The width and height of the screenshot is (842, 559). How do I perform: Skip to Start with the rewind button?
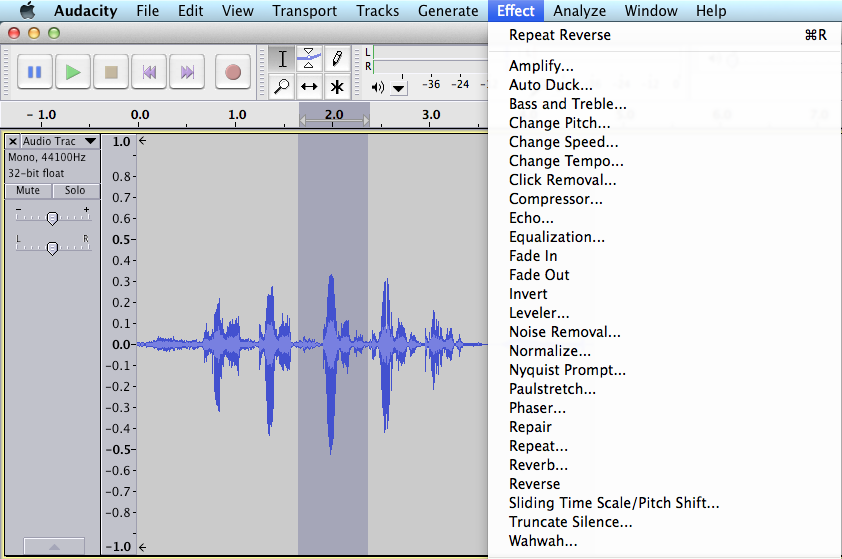click(x=149, y=71)
